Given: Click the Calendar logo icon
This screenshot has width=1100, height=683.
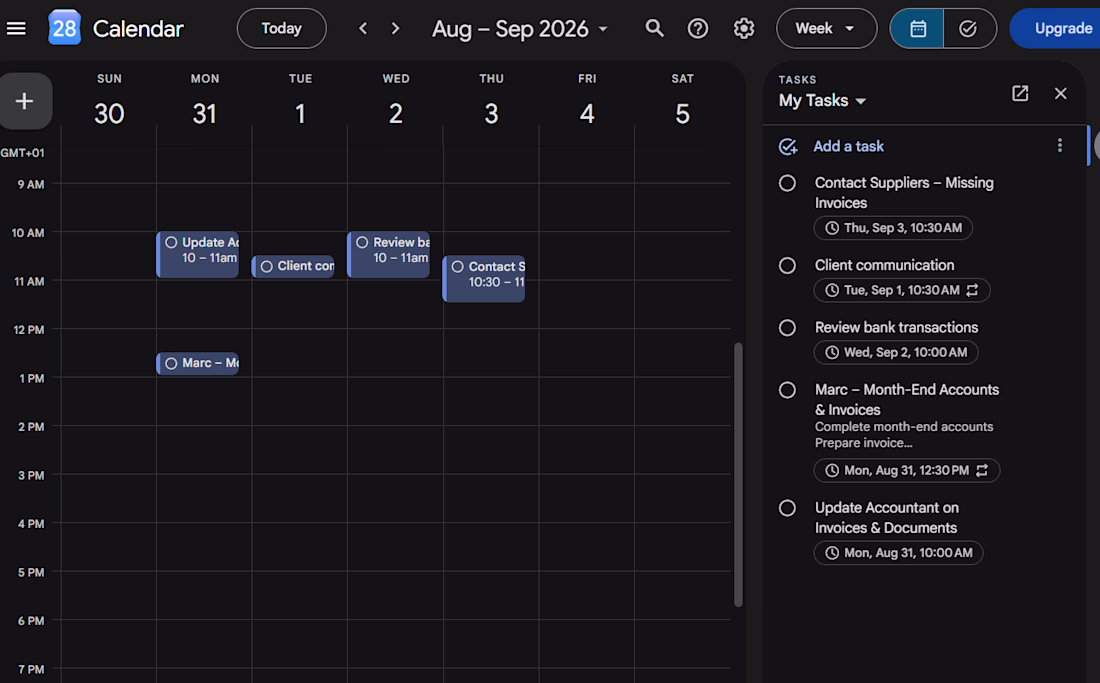Looking at the screenshot, I should (x=64, y=28).
